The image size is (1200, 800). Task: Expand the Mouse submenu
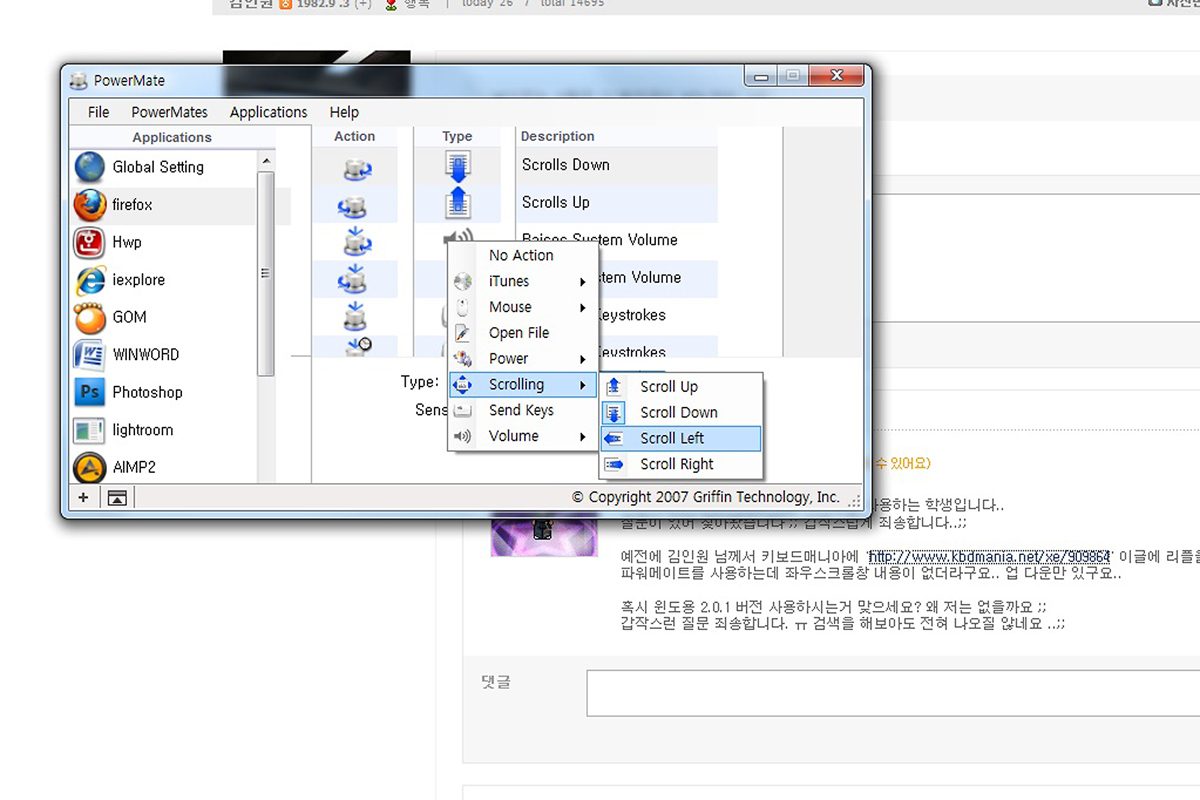522,307
